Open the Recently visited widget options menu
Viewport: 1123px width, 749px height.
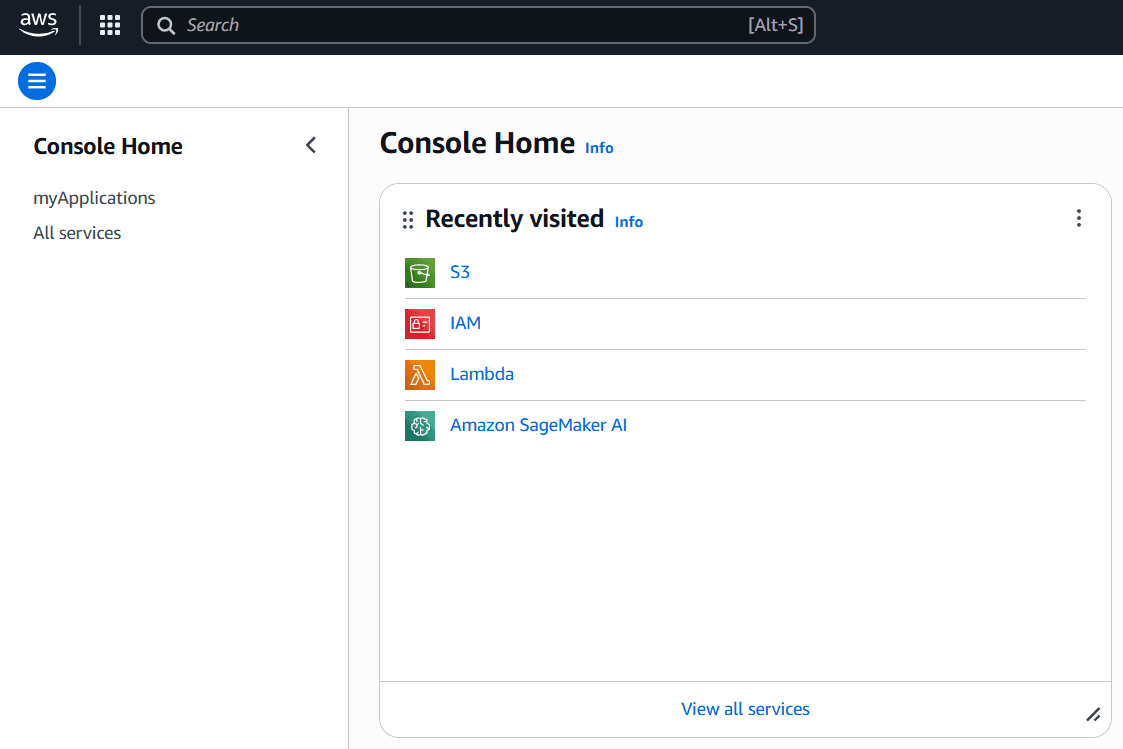[1078, 218]
